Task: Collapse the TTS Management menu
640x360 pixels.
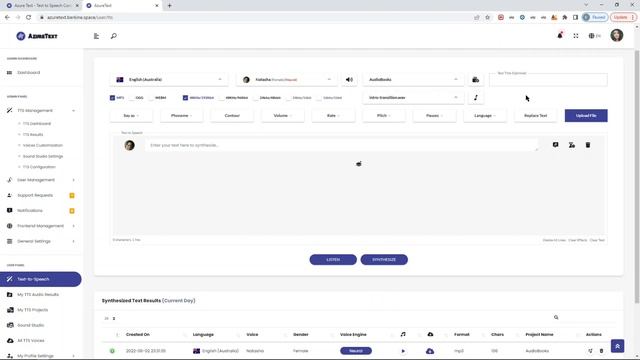Action: click(41, 111)
